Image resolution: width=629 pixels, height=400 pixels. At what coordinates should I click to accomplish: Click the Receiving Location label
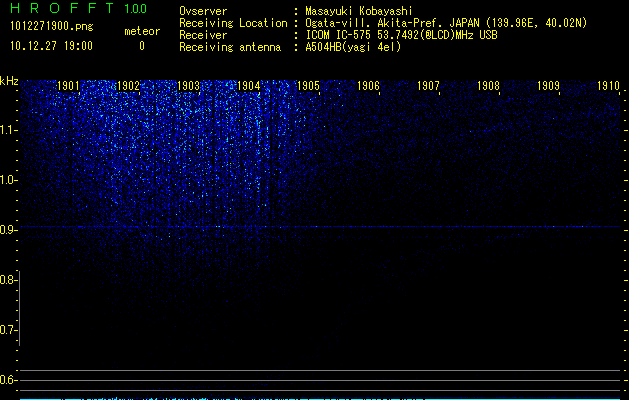(x=233, y=23)
